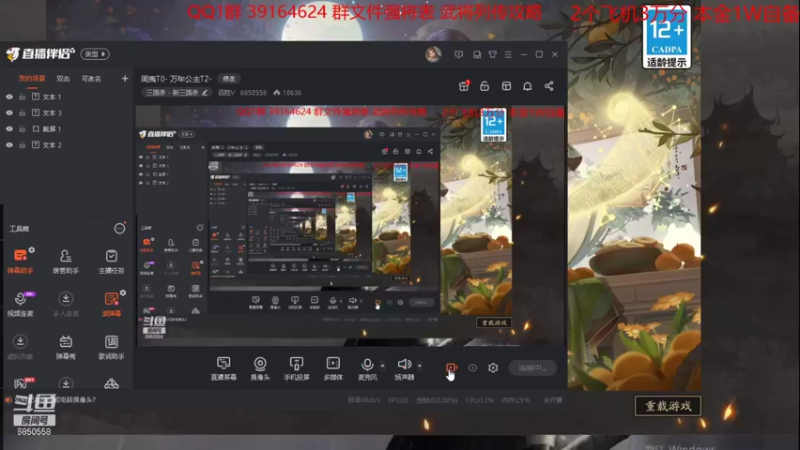Viewport: 800px width, 450px height.
Task: Select the 文本 1 source row
Action: click(66, 96)
